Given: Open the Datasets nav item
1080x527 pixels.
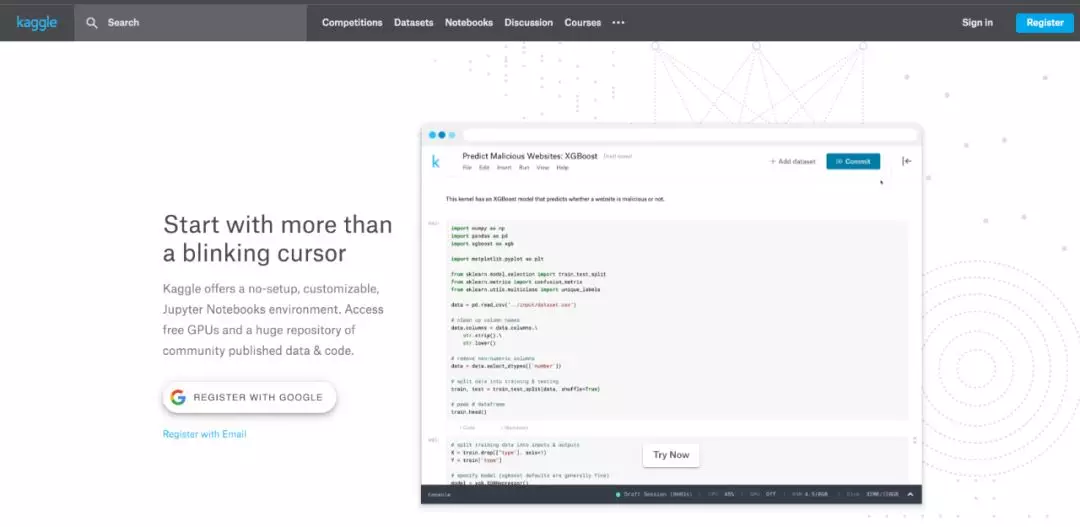Looking at the screenshot, I should click(x=413, y=23).
